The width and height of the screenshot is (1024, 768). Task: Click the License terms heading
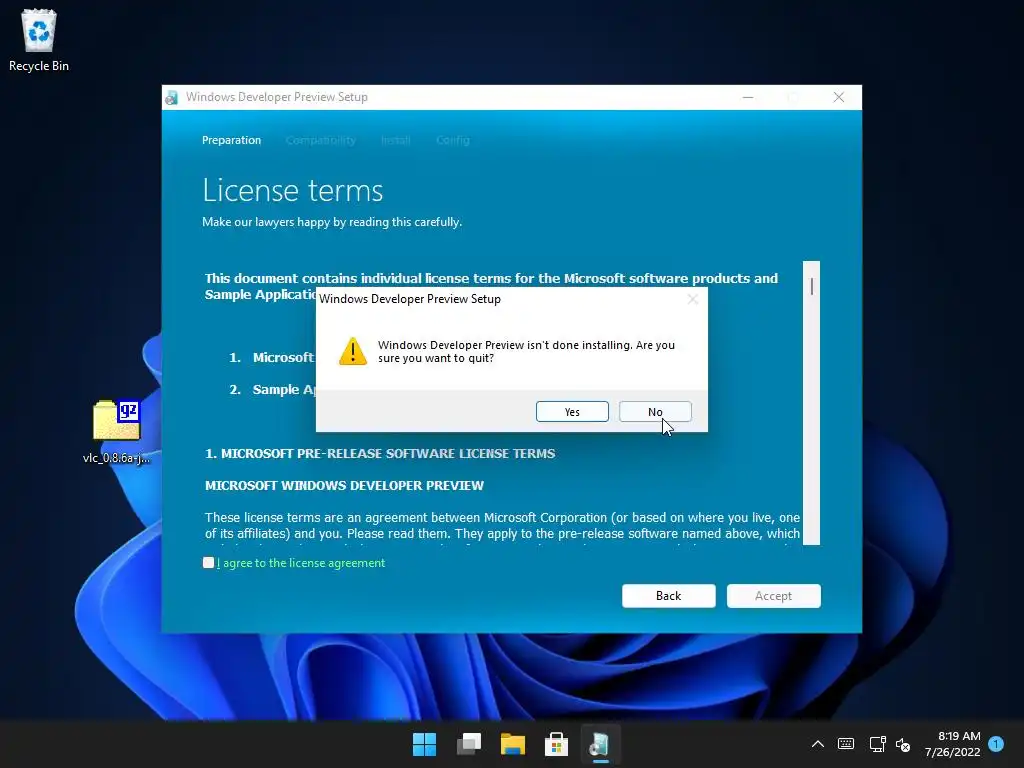tap(293, 190)
